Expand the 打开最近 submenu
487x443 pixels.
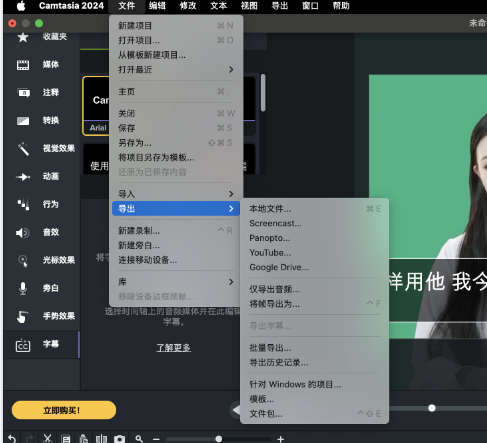[176, 70]
